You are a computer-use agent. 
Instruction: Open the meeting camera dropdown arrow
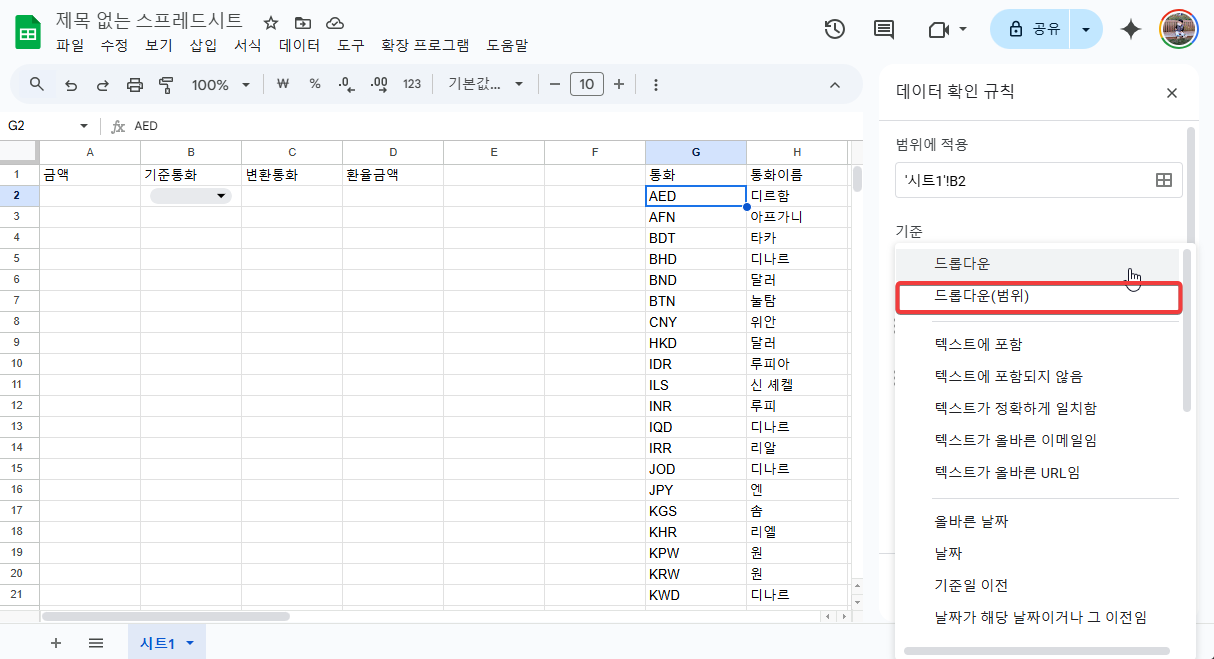point(963,29)
